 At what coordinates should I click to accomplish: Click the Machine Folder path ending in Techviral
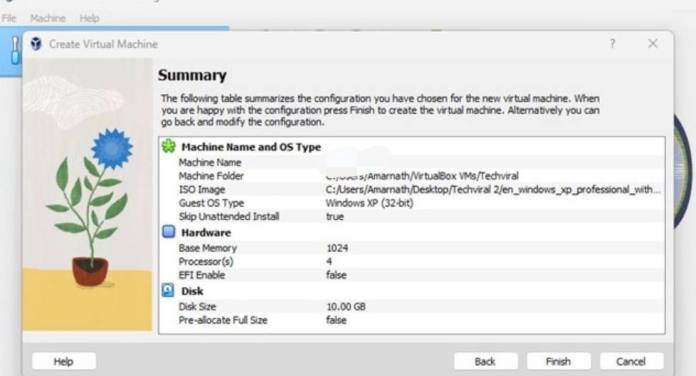click(x=422, y=176)
